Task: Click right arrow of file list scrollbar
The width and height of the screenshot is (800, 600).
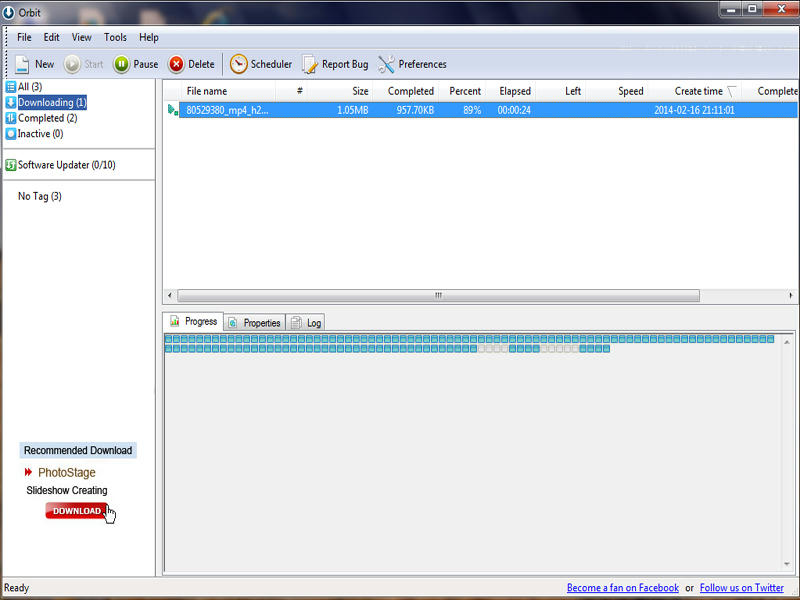Action: 791,295
